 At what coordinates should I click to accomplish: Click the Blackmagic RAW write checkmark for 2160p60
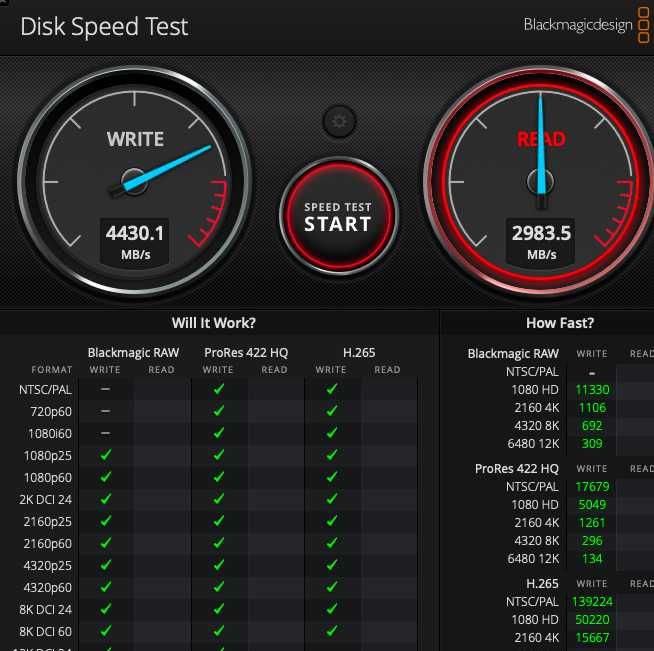[106, 543]
